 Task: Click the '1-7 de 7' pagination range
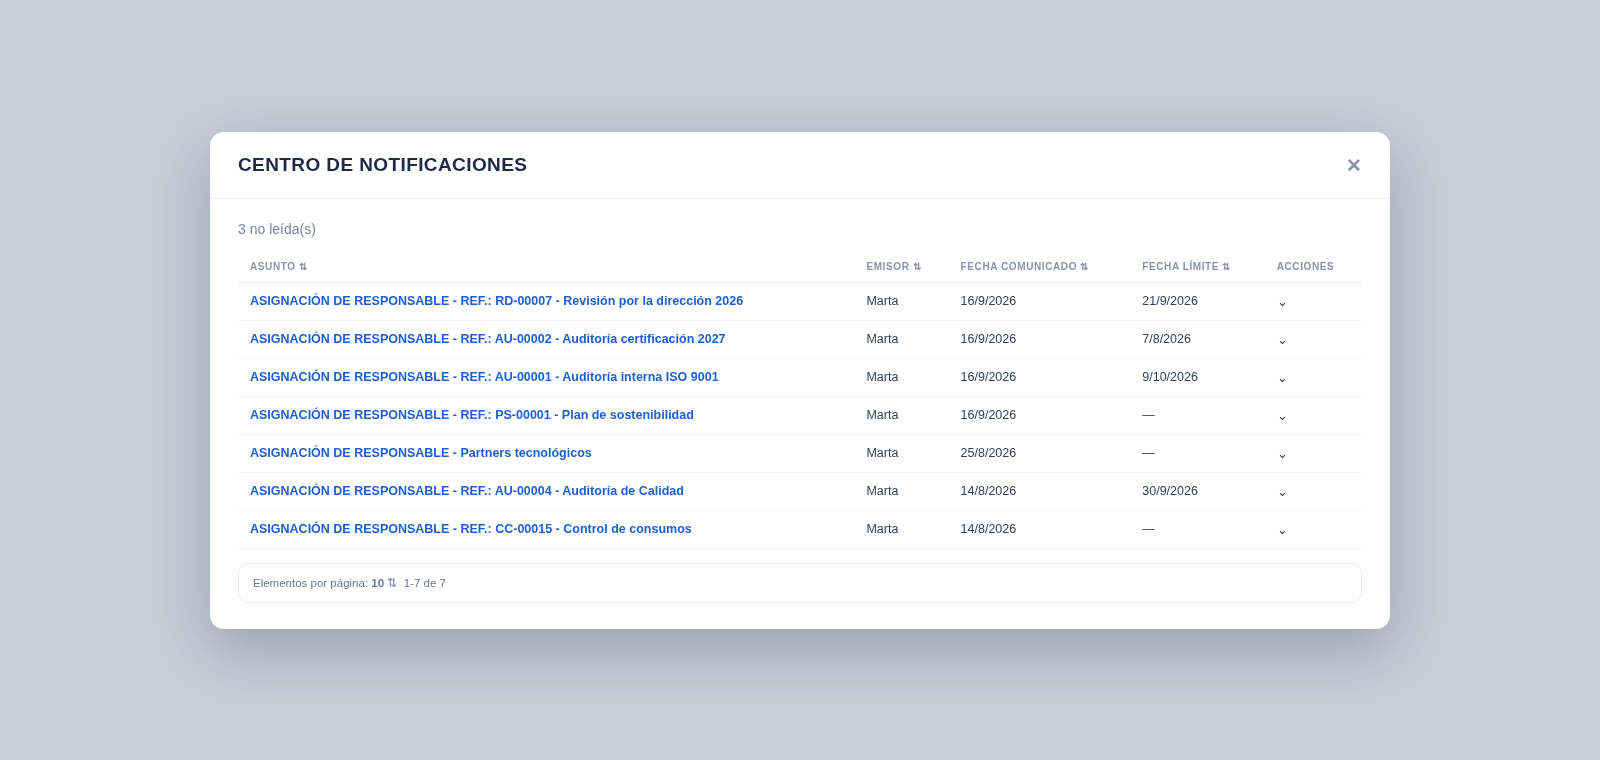425,583
